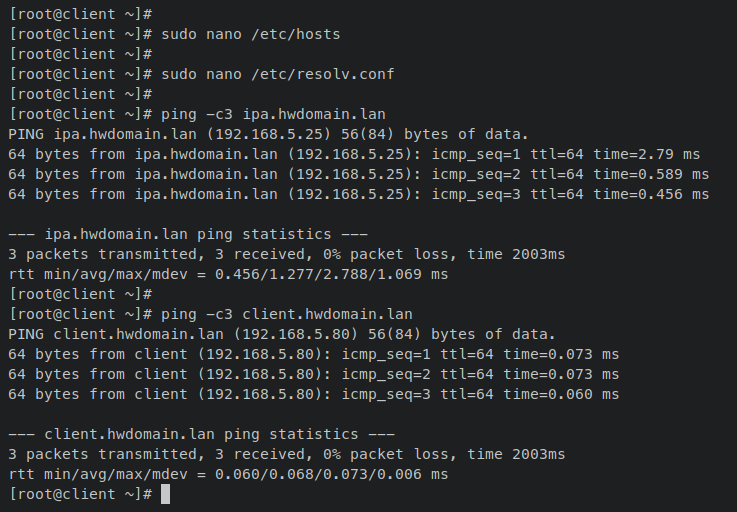The image size is (737, 512).
Task: Click the 'ipa.hwdomain.lan ping statistics' heading
Action: pyautogui.click(x=188, y=234)
